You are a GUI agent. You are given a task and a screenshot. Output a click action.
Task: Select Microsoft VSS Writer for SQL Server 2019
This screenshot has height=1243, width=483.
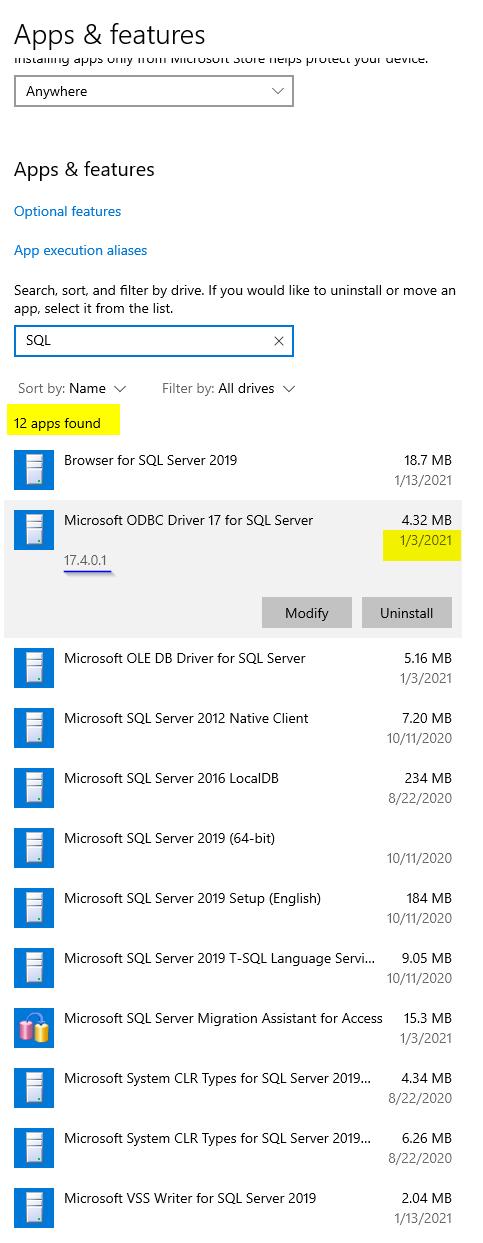coord(233,1208)
